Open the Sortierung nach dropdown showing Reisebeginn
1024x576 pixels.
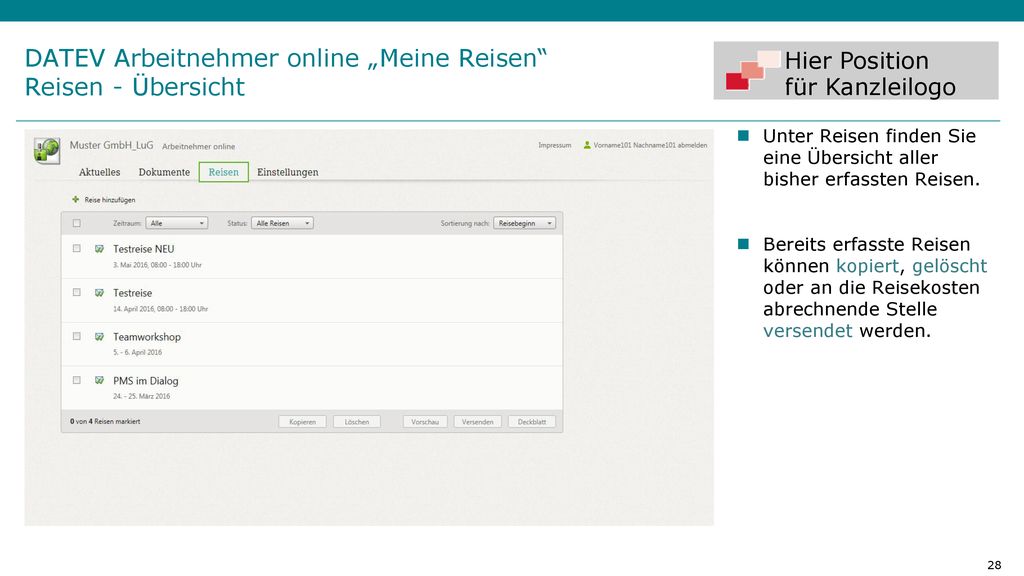pyautogui.click(x=524, y=223)
